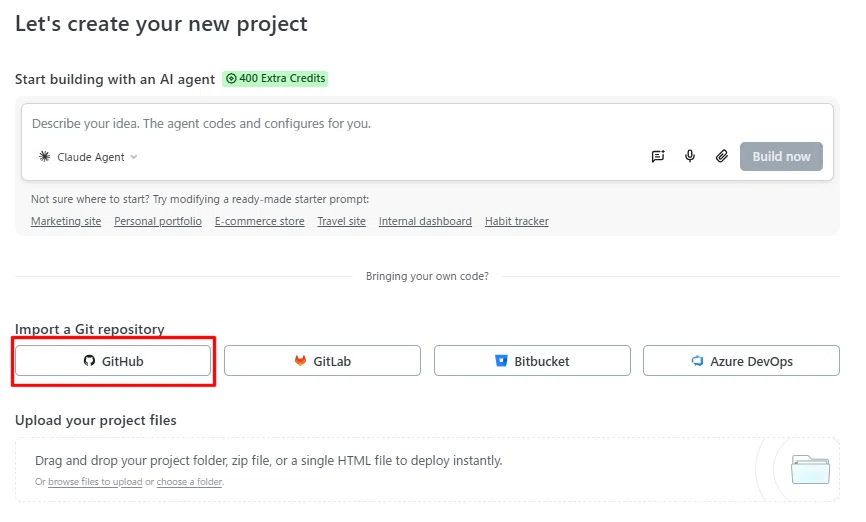
Task: Select the Personal portfolio starter prompt
Action: [x=158, y=221]
